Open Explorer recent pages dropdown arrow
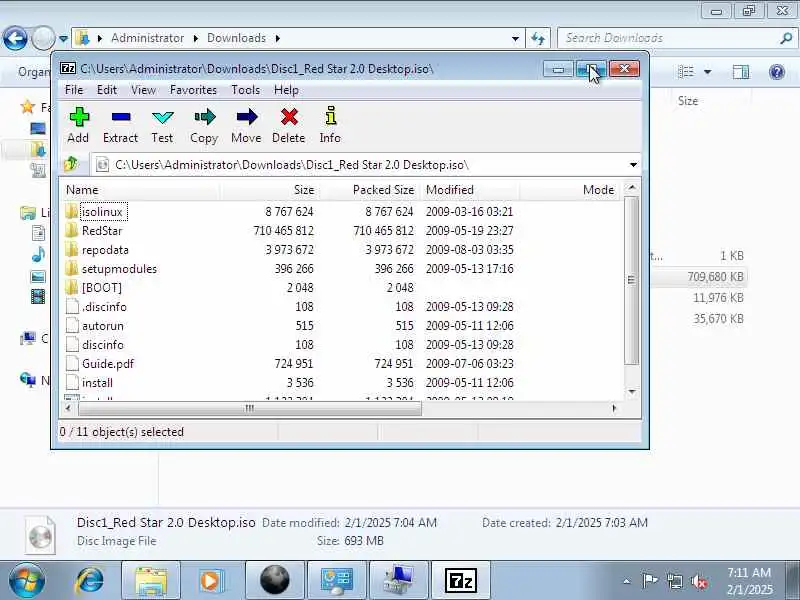Screen dimensions: 800x600 [63, 38]
